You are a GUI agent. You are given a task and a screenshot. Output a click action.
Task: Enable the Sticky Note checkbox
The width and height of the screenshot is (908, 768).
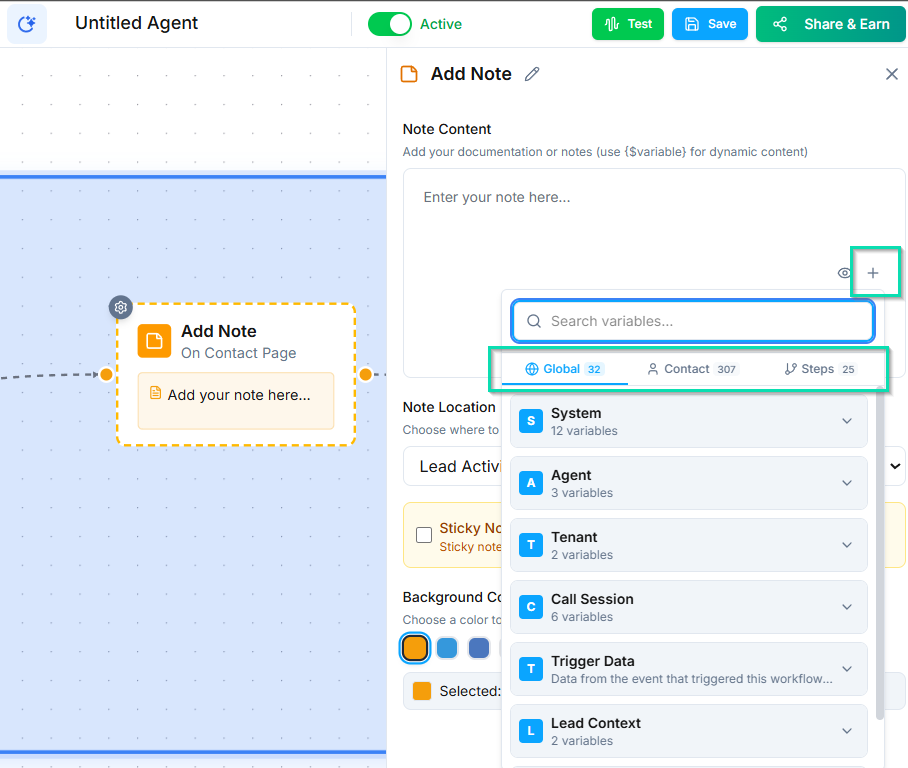point(424,535)
